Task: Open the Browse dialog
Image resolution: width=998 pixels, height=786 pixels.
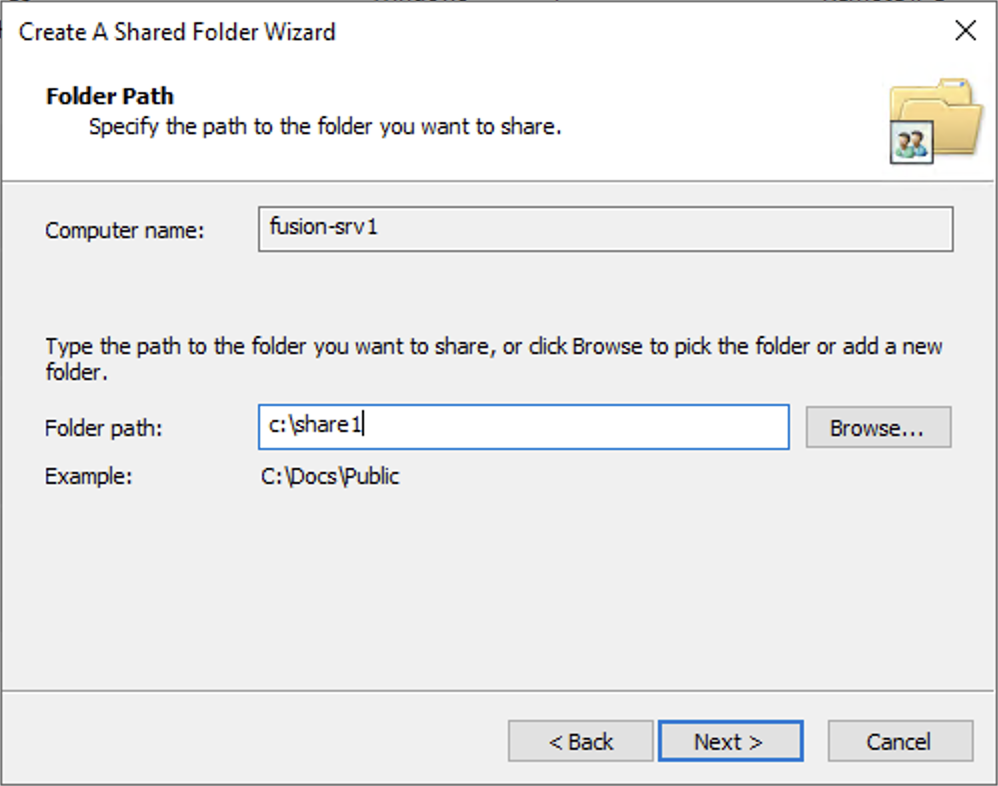Action: click(878, 427)
